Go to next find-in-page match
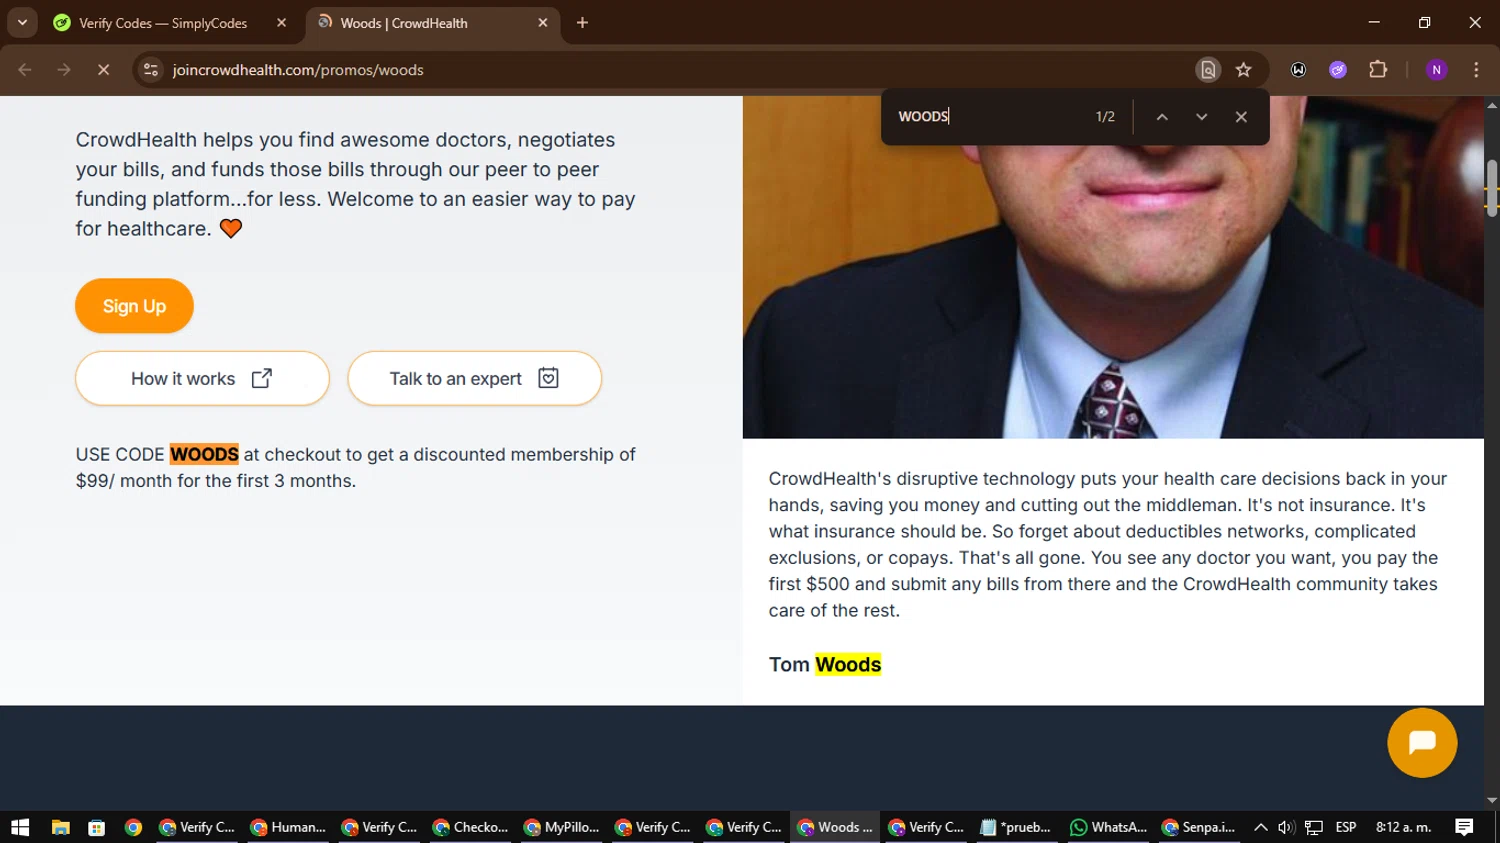1500x843 pixels. pos(1202,117)
